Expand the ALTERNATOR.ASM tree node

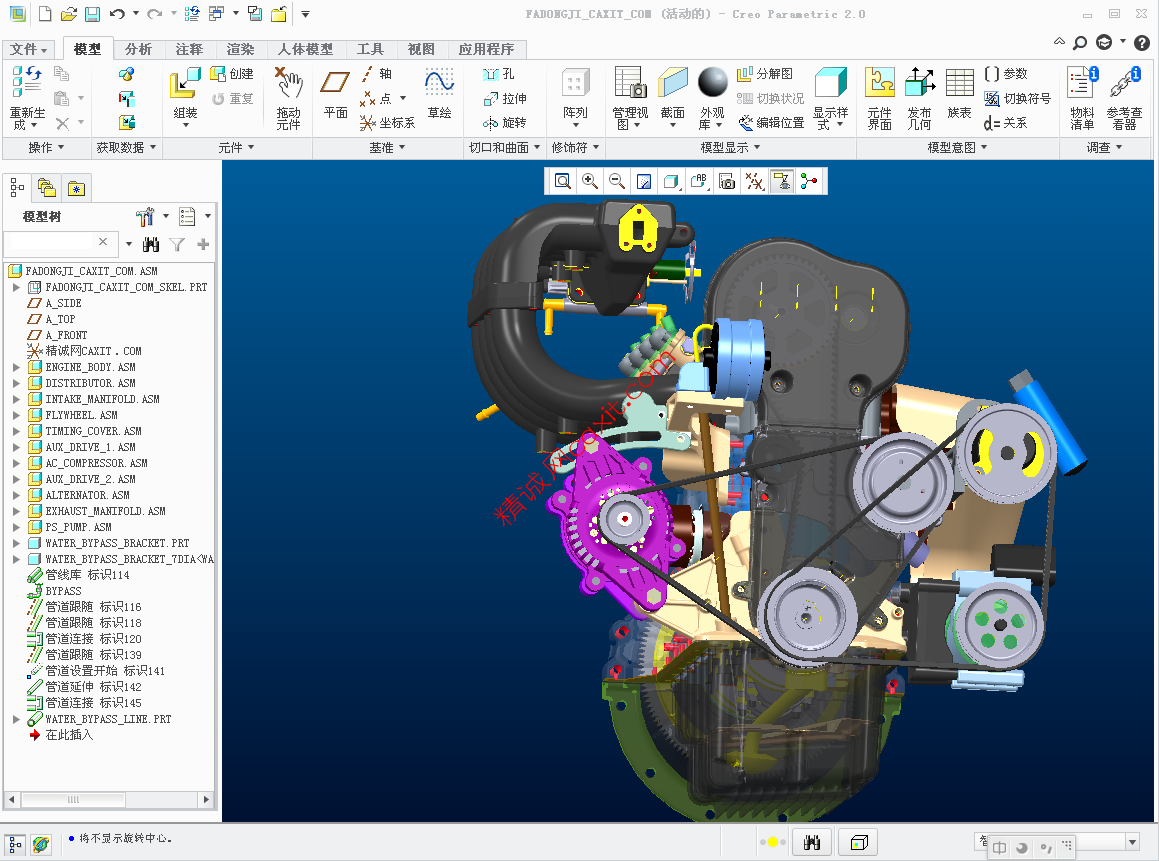[x=16, y=495]
